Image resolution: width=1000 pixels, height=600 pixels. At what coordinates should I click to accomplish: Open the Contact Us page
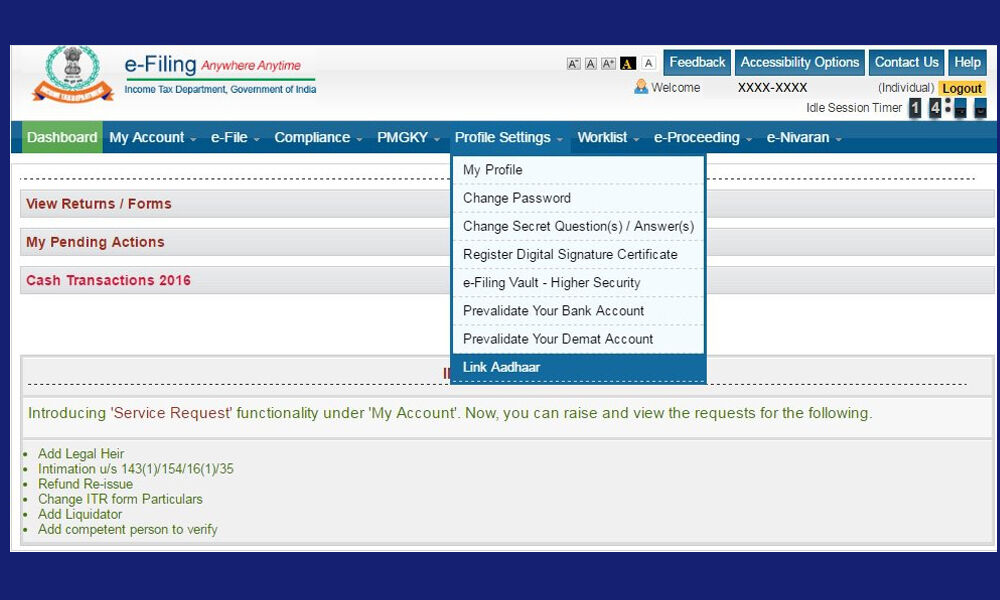pyautogui.click(x=906, y=62)
